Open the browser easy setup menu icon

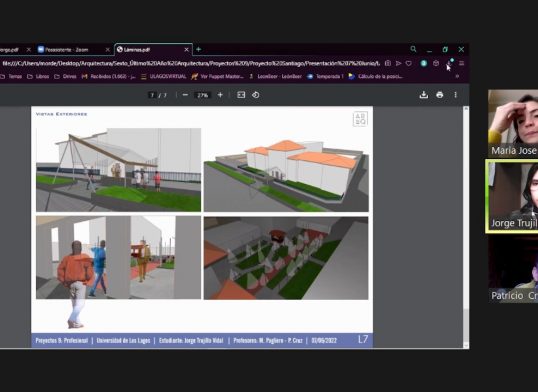click(461, 64)
